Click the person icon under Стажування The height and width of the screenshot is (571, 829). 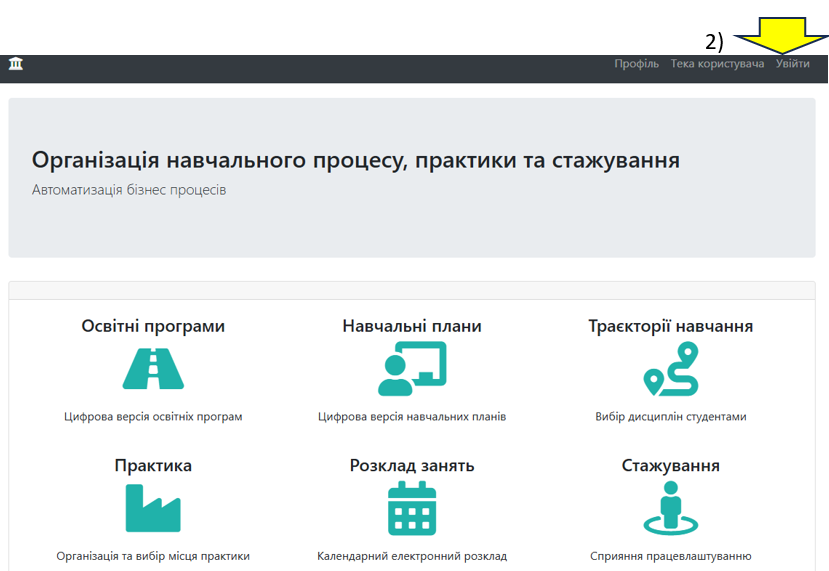click(670, 508)
